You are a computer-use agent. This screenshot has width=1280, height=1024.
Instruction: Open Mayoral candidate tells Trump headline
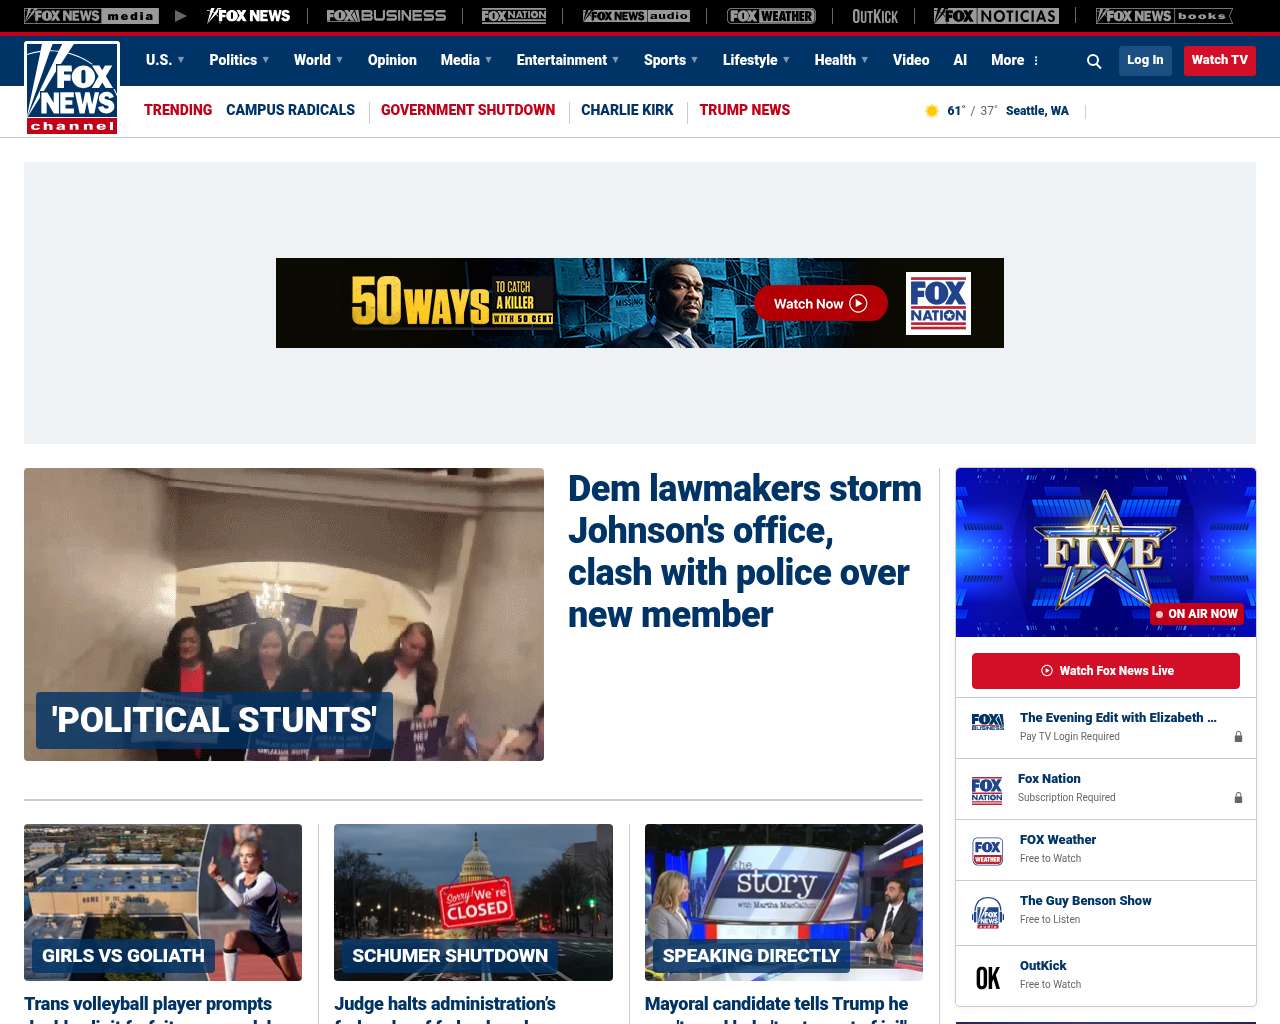pos(777,1008)
